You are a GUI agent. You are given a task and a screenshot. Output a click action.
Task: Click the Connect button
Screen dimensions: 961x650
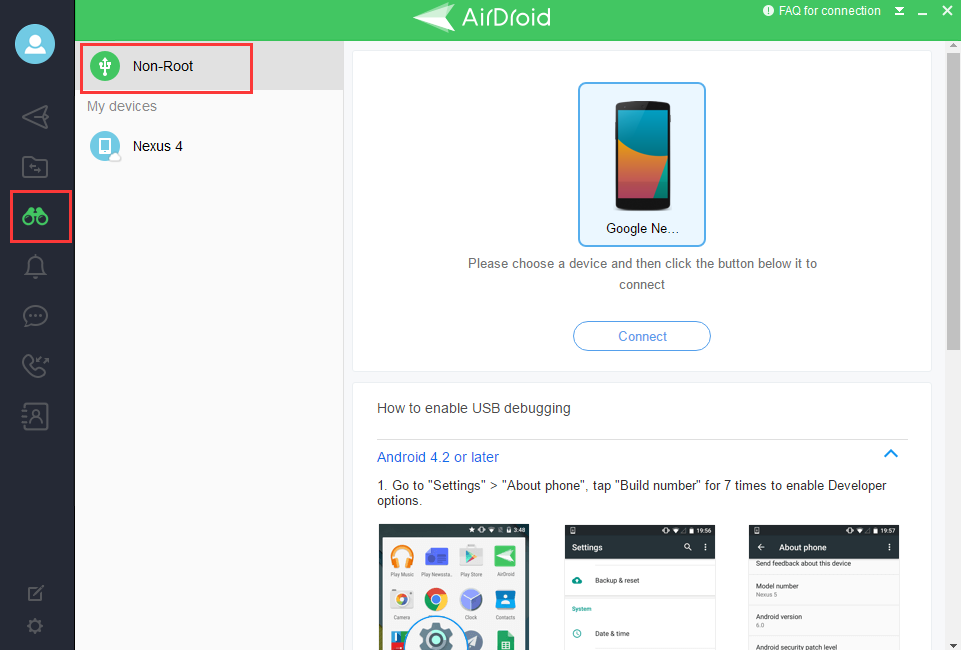(642, 336)
